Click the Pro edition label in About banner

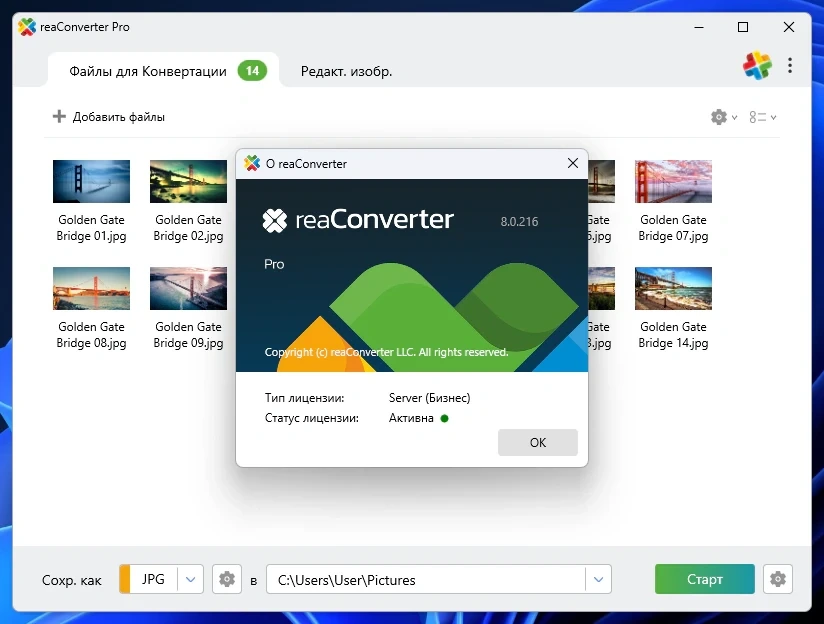[274, 264]
